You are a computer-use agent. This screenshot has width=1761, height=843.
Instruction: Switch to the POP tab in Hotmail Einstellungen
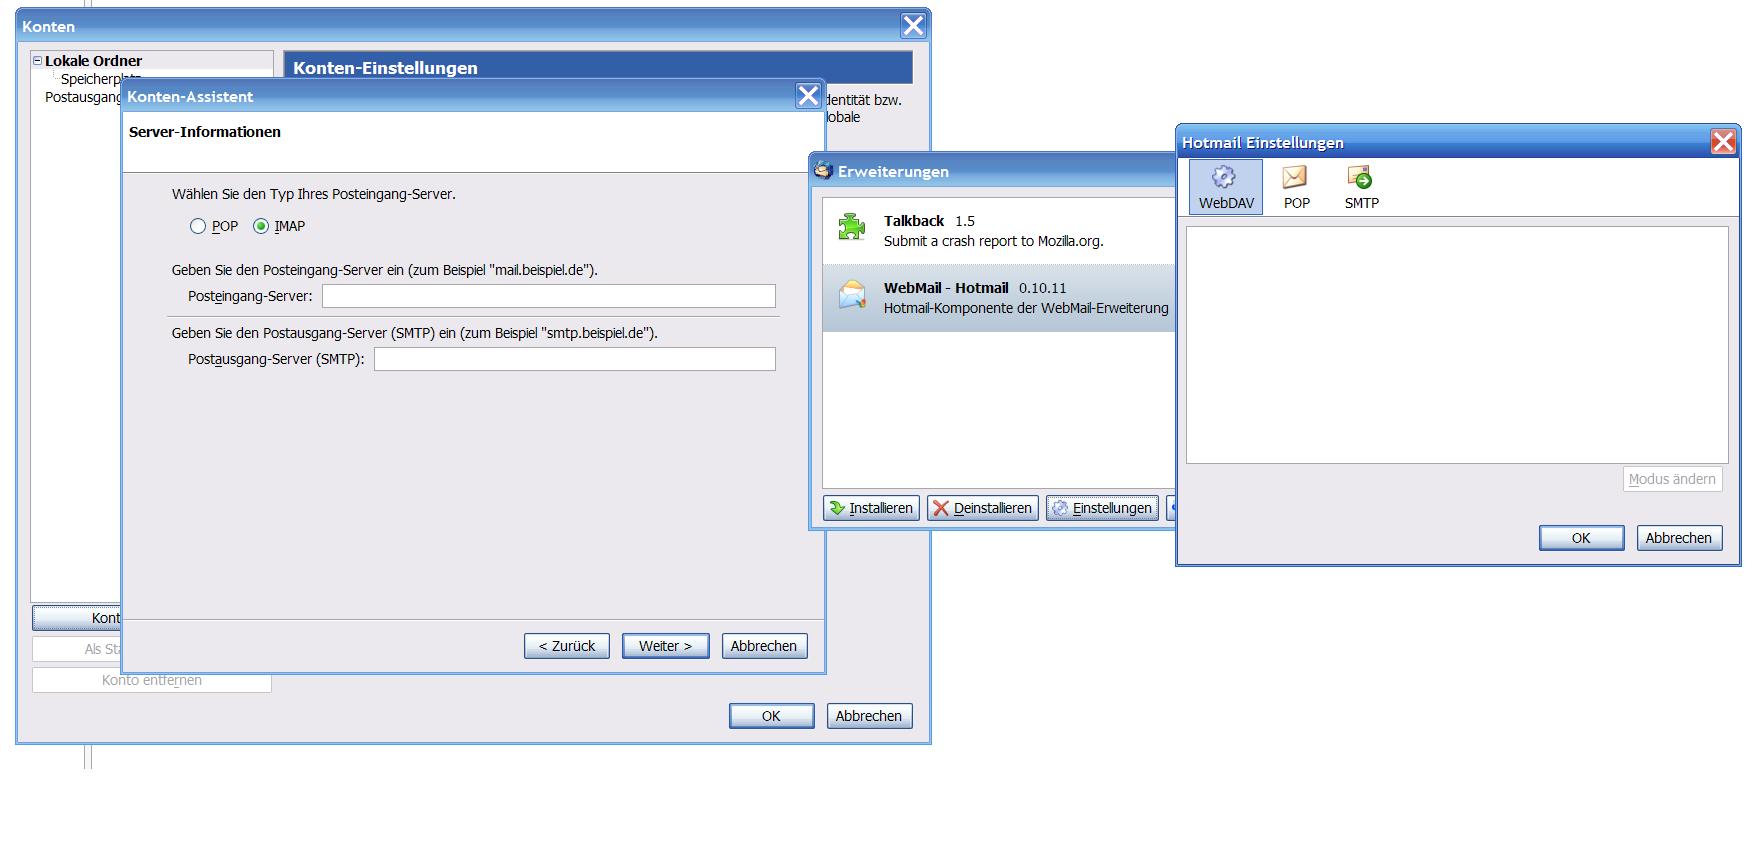[1296, 187]
